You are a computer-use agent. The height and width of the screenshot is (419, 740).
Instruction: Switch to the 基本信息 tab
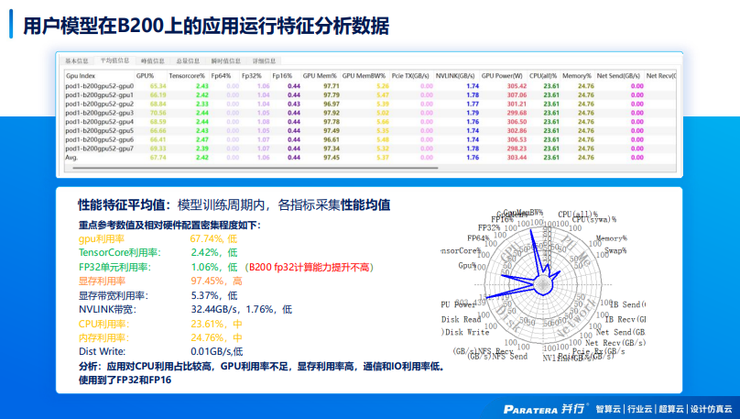tap(77, 61)
